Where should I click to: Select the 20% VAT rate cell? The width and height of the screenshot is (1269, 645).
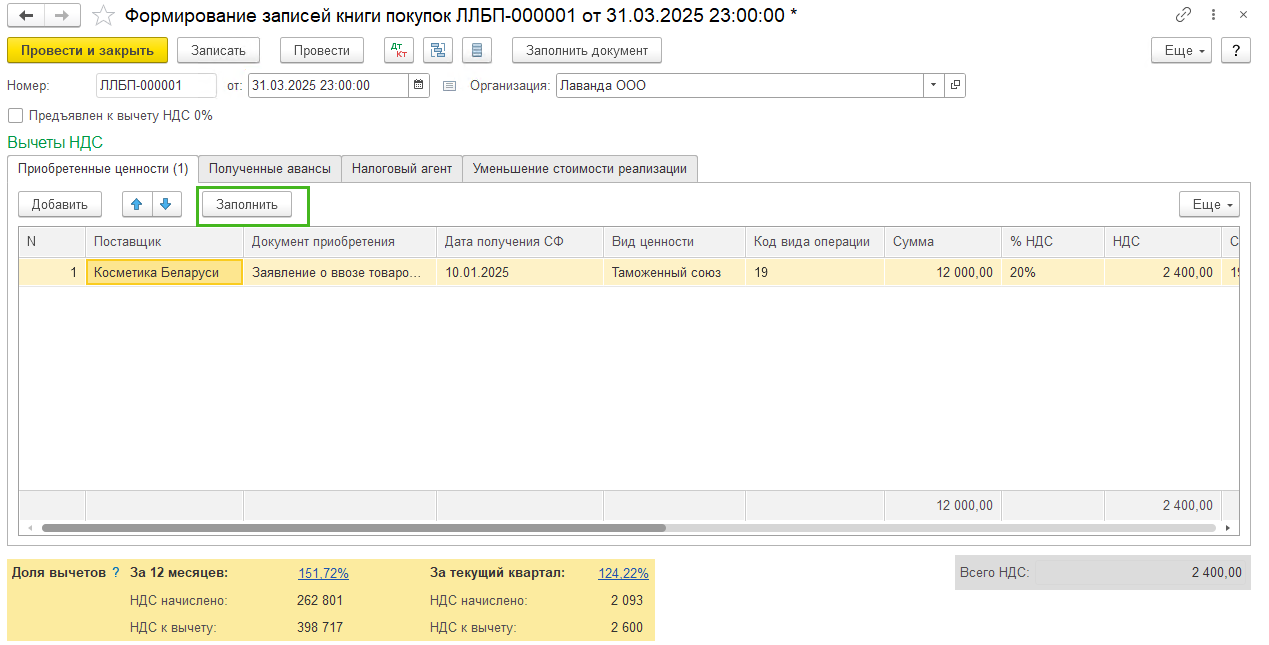[x=1053, y=272]
